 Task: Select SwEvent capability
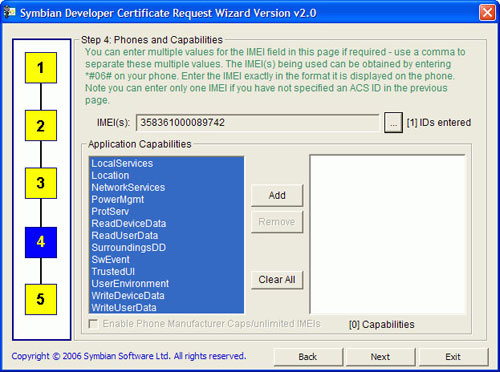pos(166,259)
